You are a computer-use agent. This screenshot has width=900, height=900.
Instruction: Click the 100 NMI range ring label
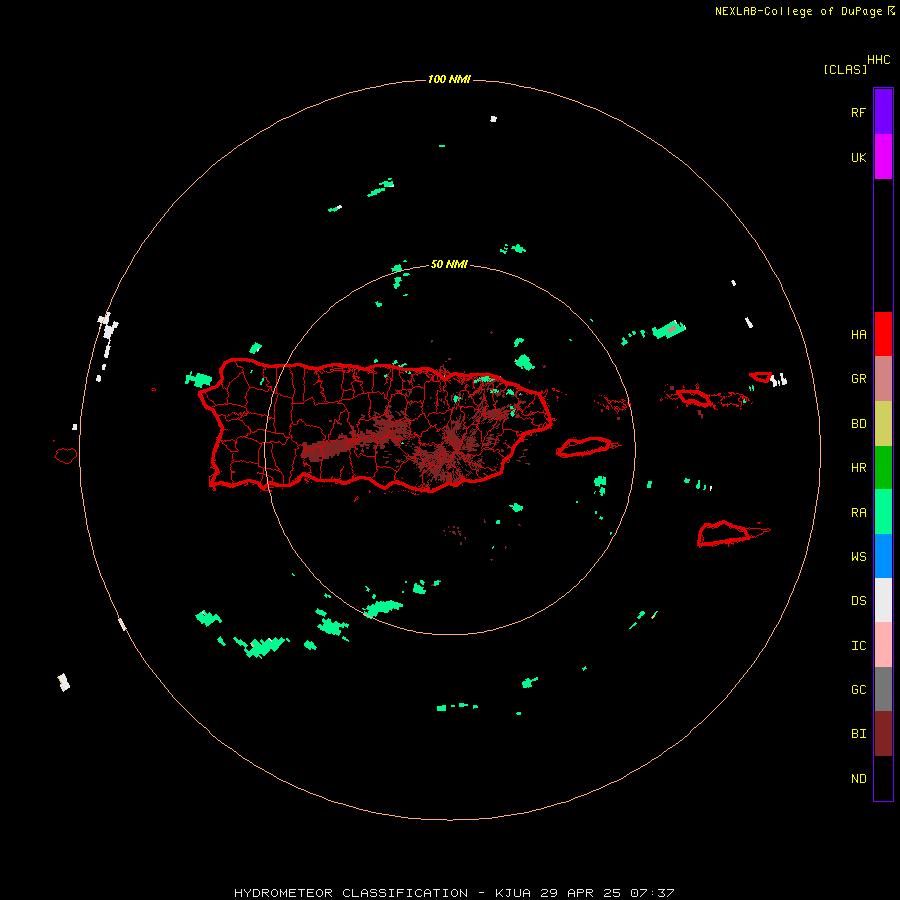pyautogui.click(x=449, y=79)
